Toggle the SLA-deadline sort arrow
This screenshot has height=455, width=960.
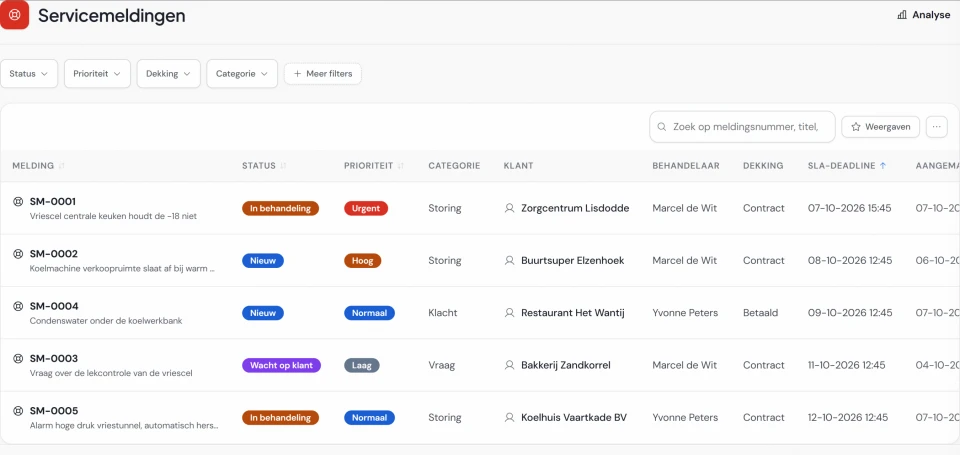coord(883,166)
